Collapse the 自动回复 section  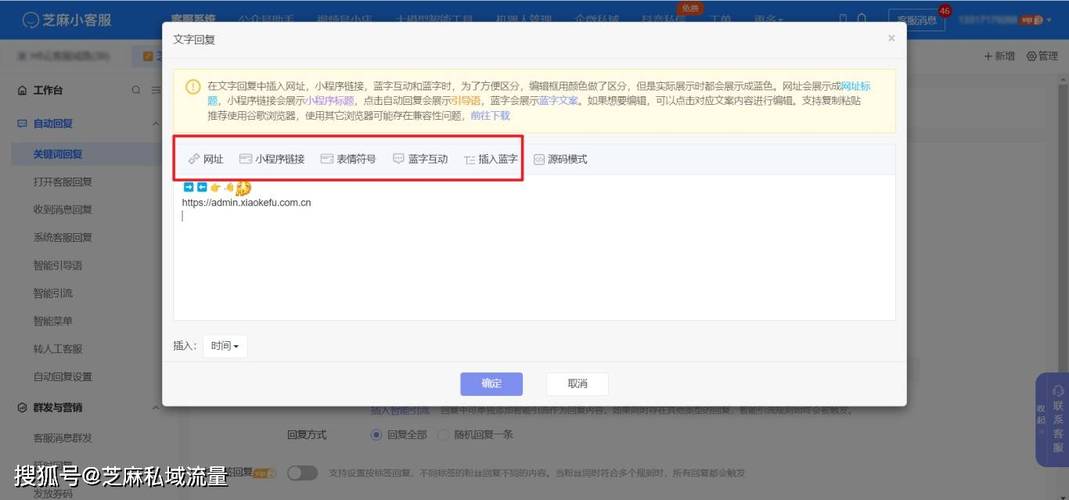[155, 124]
